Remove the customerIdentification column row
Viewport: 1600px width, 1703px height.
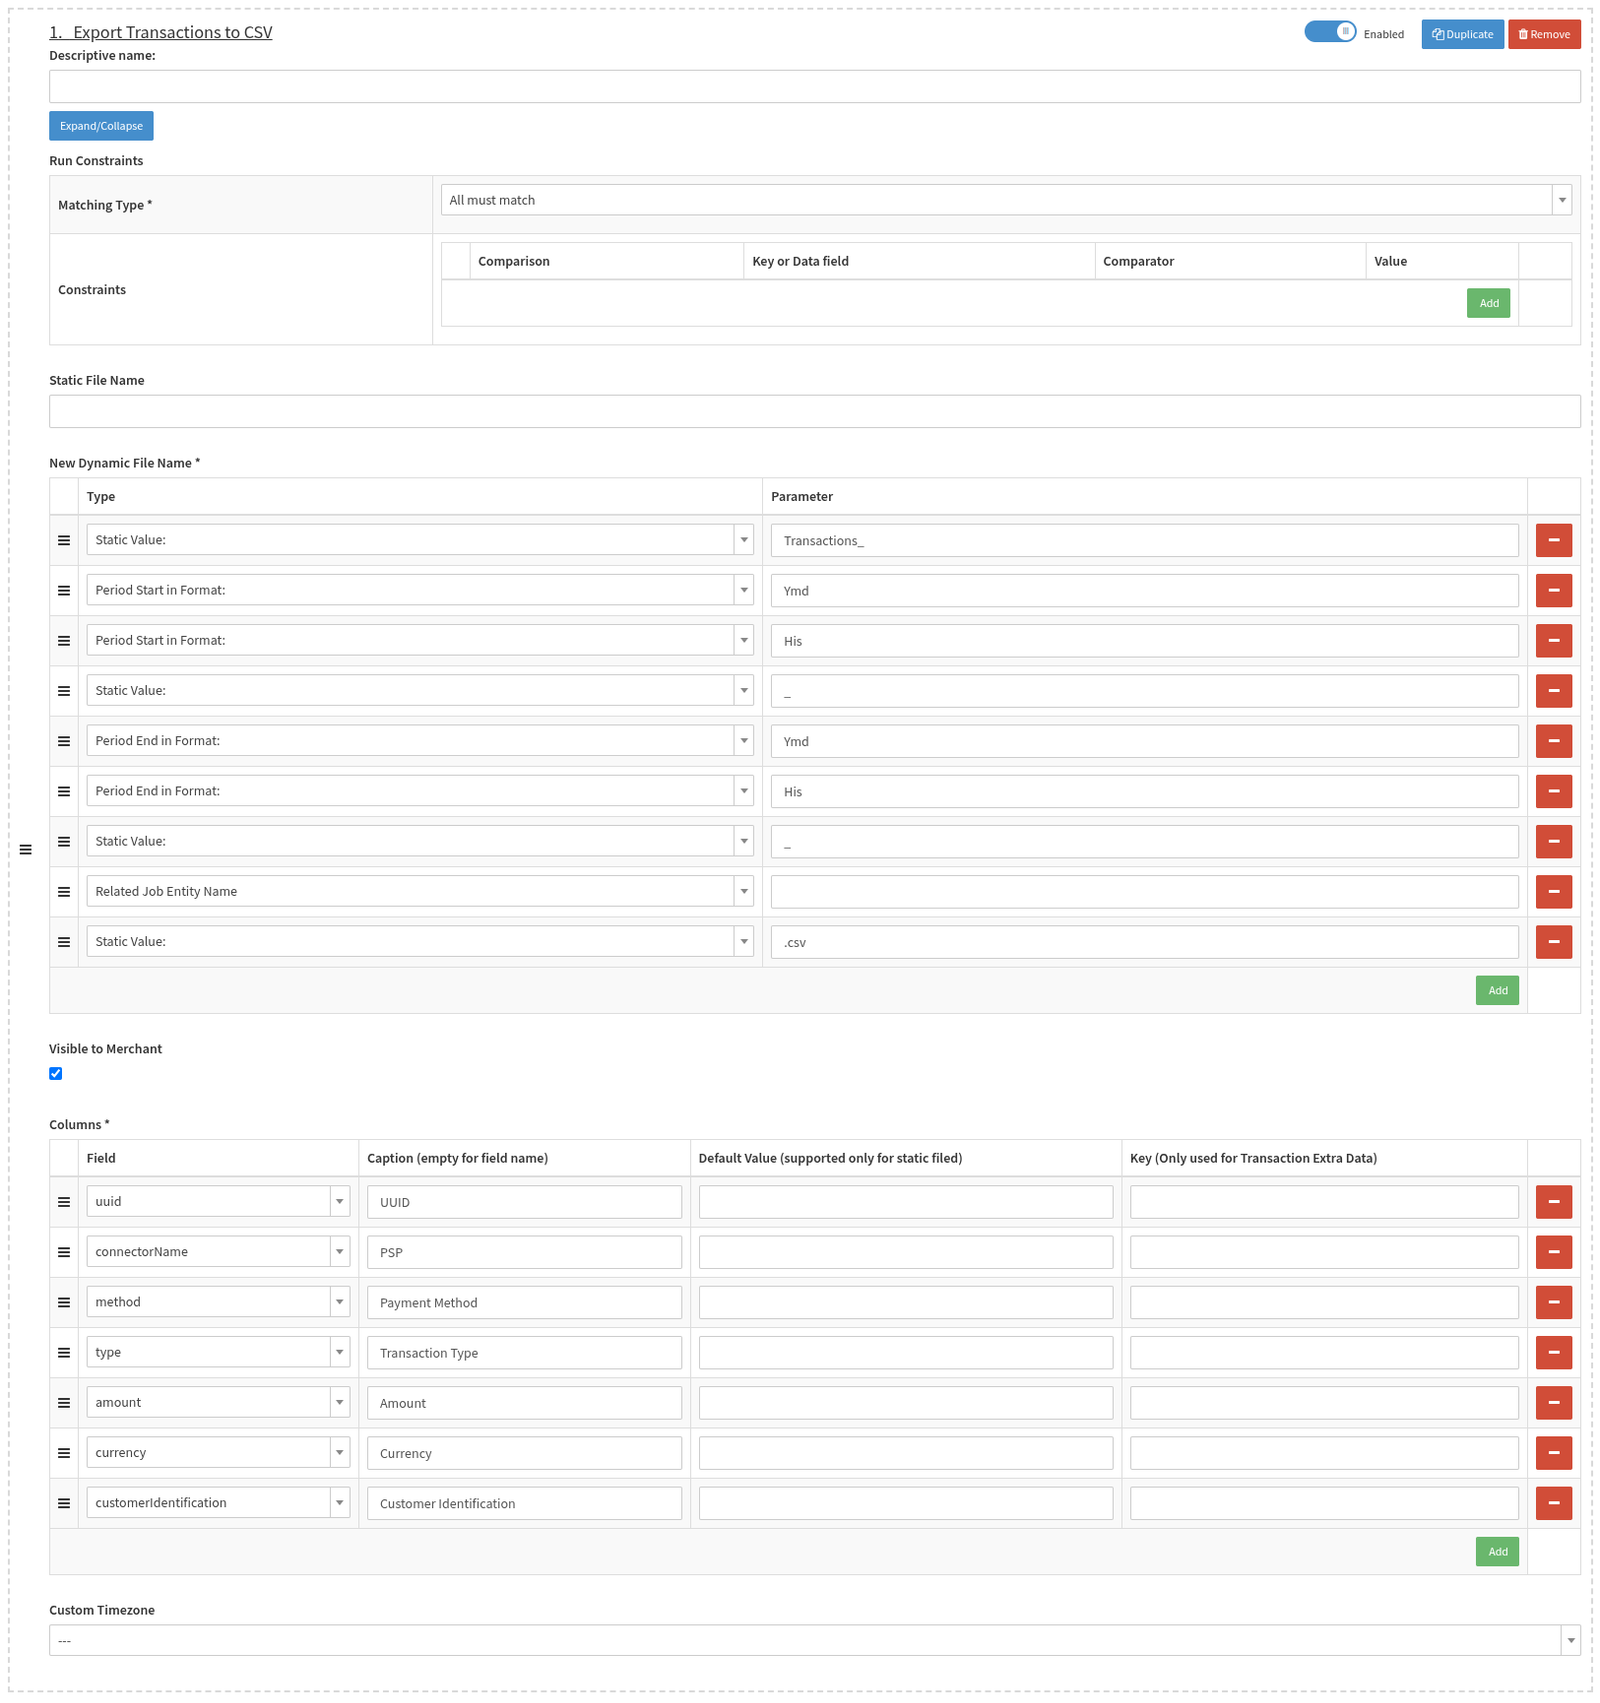pyautogui.click(x=1553, y=1503)
